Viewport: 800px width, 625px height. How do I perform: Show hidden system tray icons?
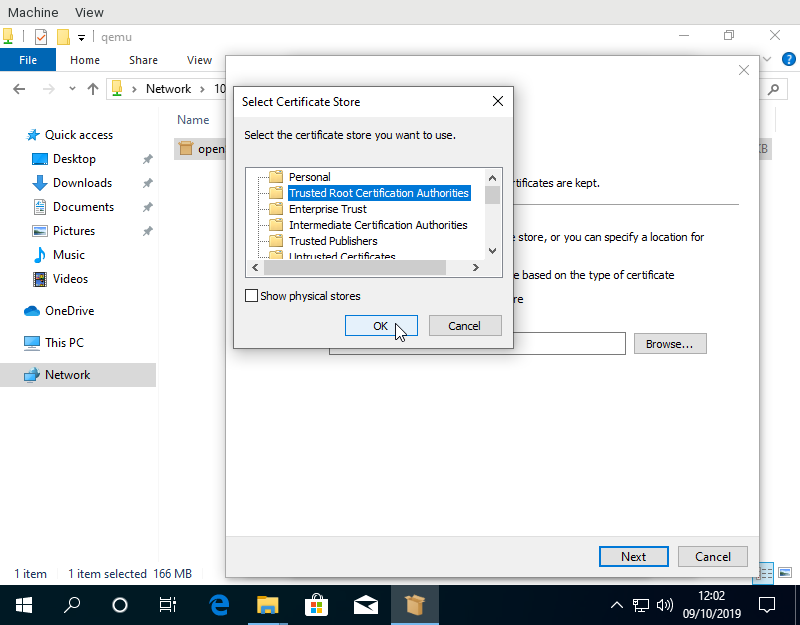616,605
